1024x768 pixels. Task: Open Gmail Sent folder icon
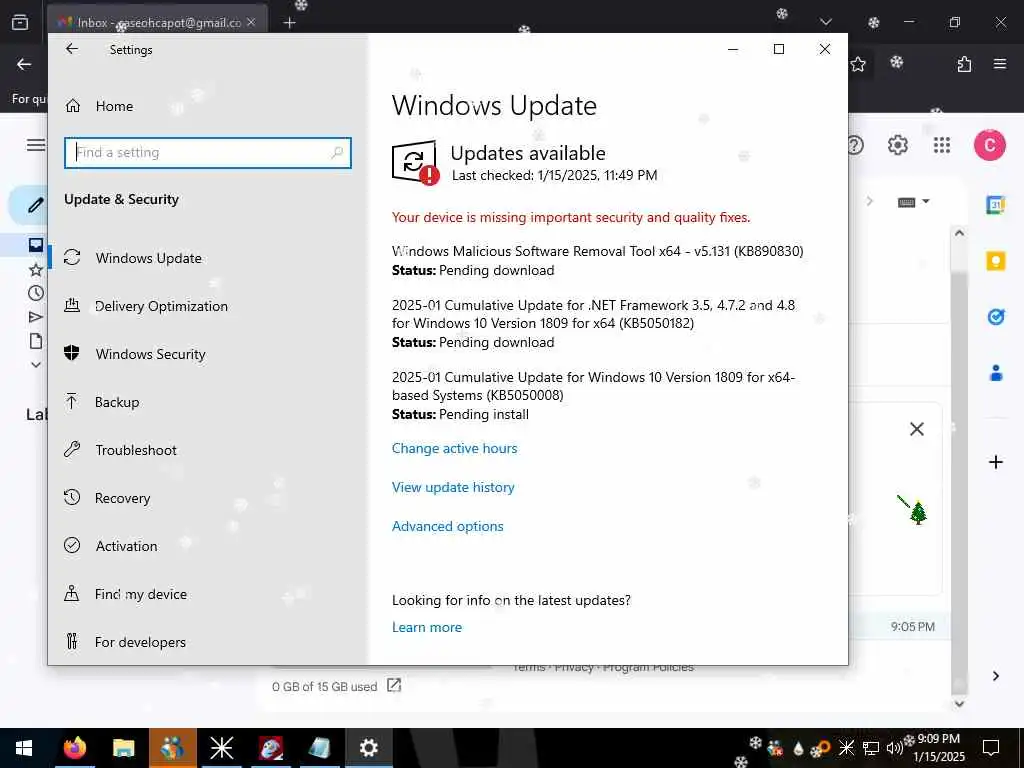[36, 317]
